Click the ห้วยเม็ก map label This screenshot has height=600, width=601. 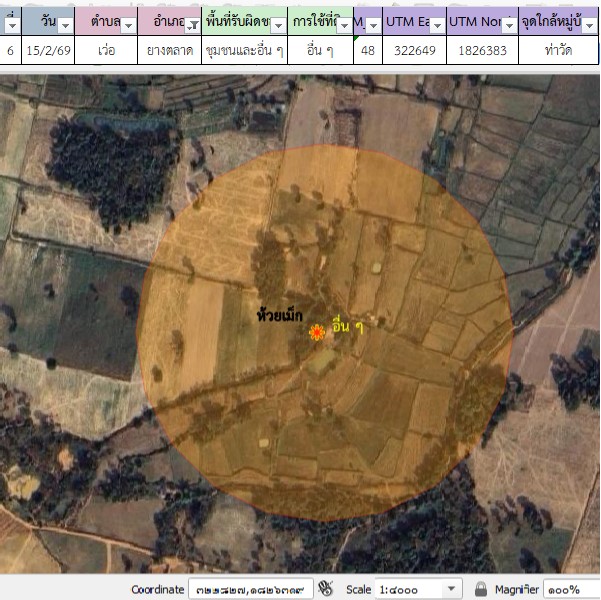(x=280, y=315)
